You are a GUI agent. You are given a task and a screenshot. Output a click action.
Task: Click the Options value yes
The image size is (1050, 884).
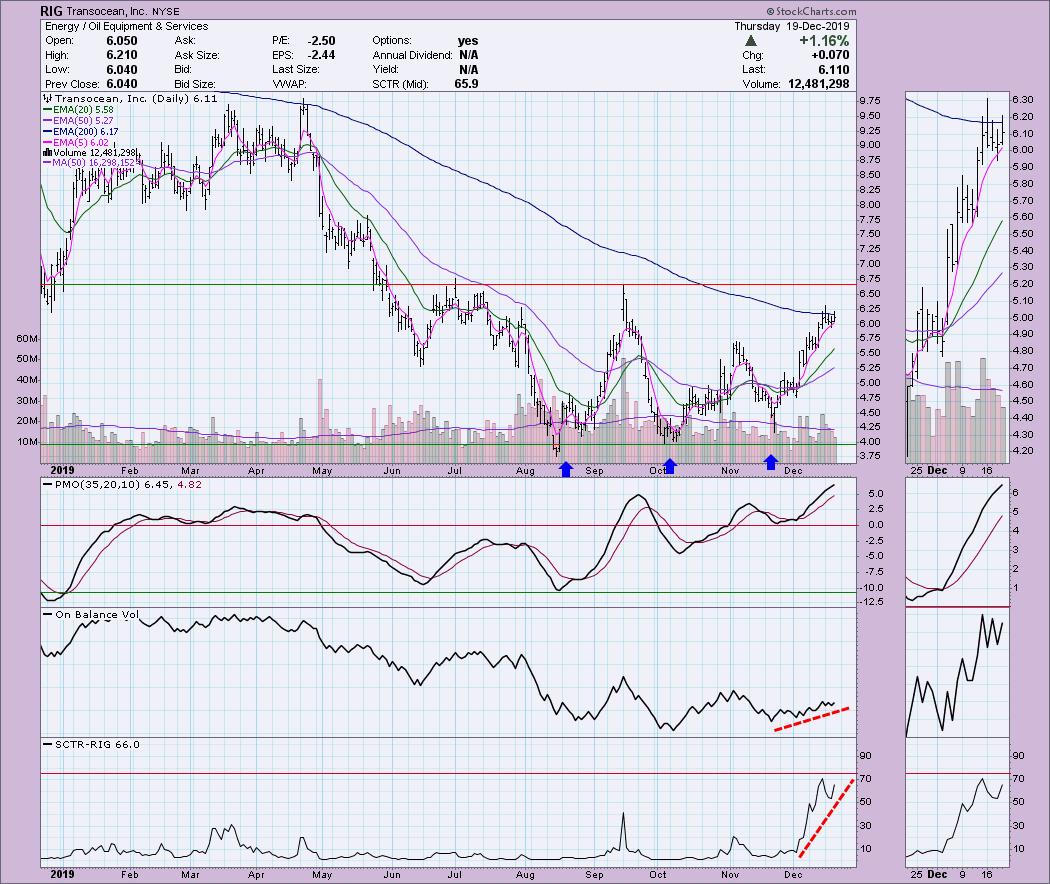click(468, 41)
